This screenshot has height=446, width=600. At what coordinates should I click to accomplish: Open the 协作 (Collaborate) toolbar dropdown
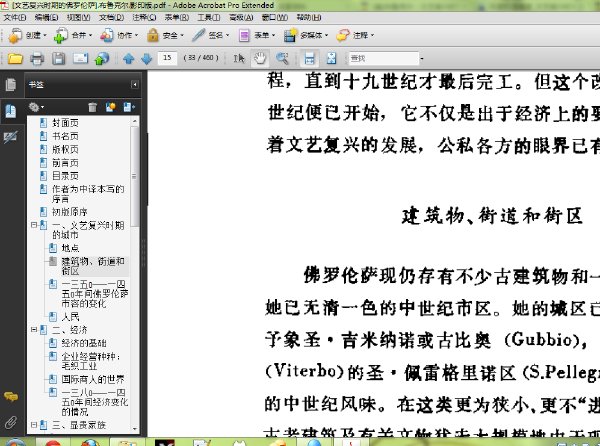click(x=119, y=35)
